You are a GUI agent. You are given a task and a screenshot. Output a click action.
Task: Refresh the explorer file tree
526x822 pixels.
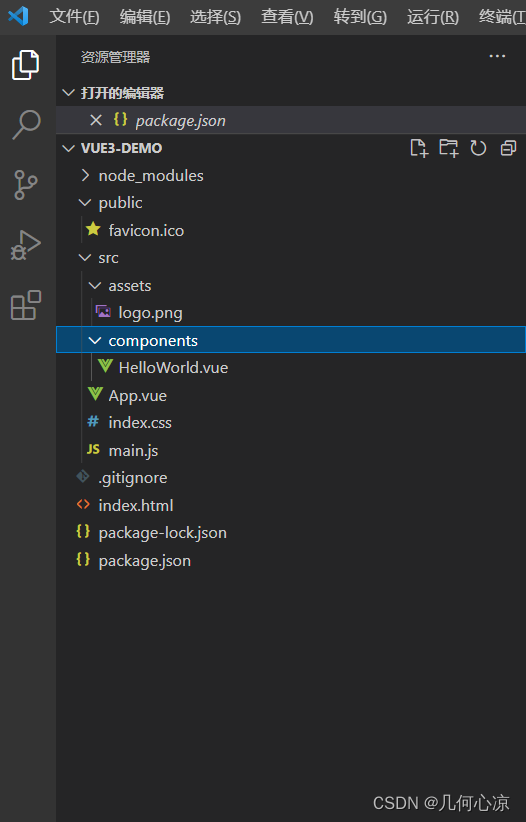point(478,148)
